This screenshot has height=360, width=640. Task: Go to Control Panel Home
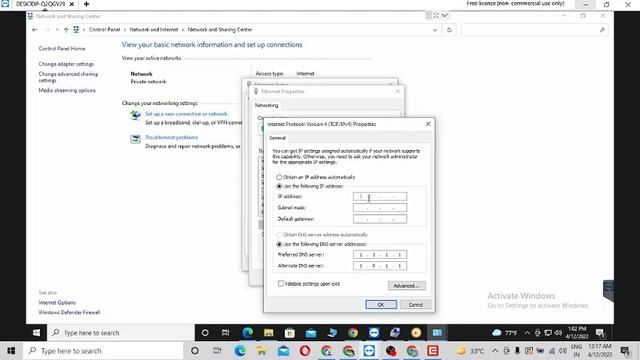tap(62, 49)
